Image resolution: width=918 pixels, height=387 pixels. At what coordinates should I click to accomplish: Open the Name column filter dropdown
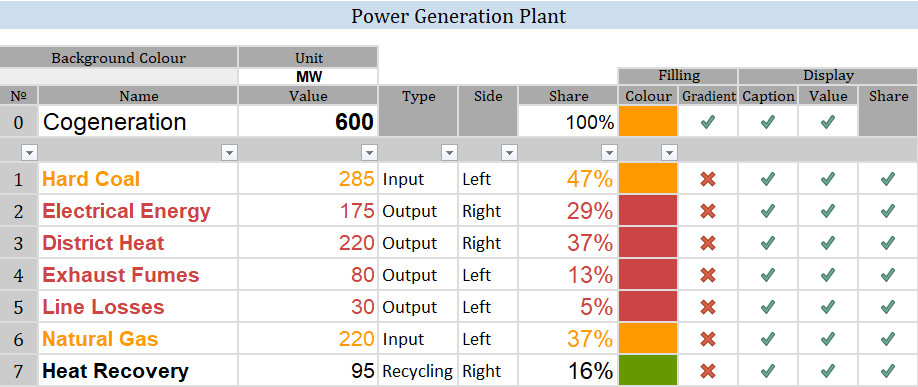point(229,153)
